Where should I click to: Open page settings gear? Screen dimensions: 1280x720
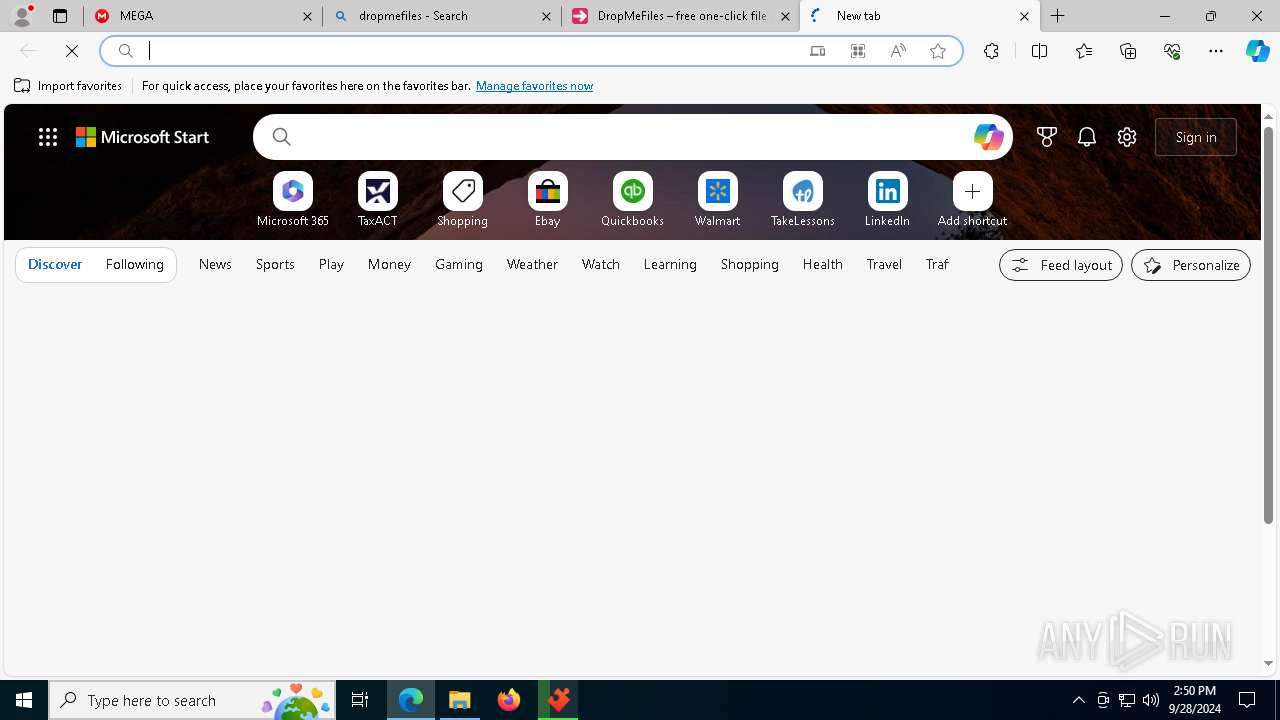(x=1127, y=137)
